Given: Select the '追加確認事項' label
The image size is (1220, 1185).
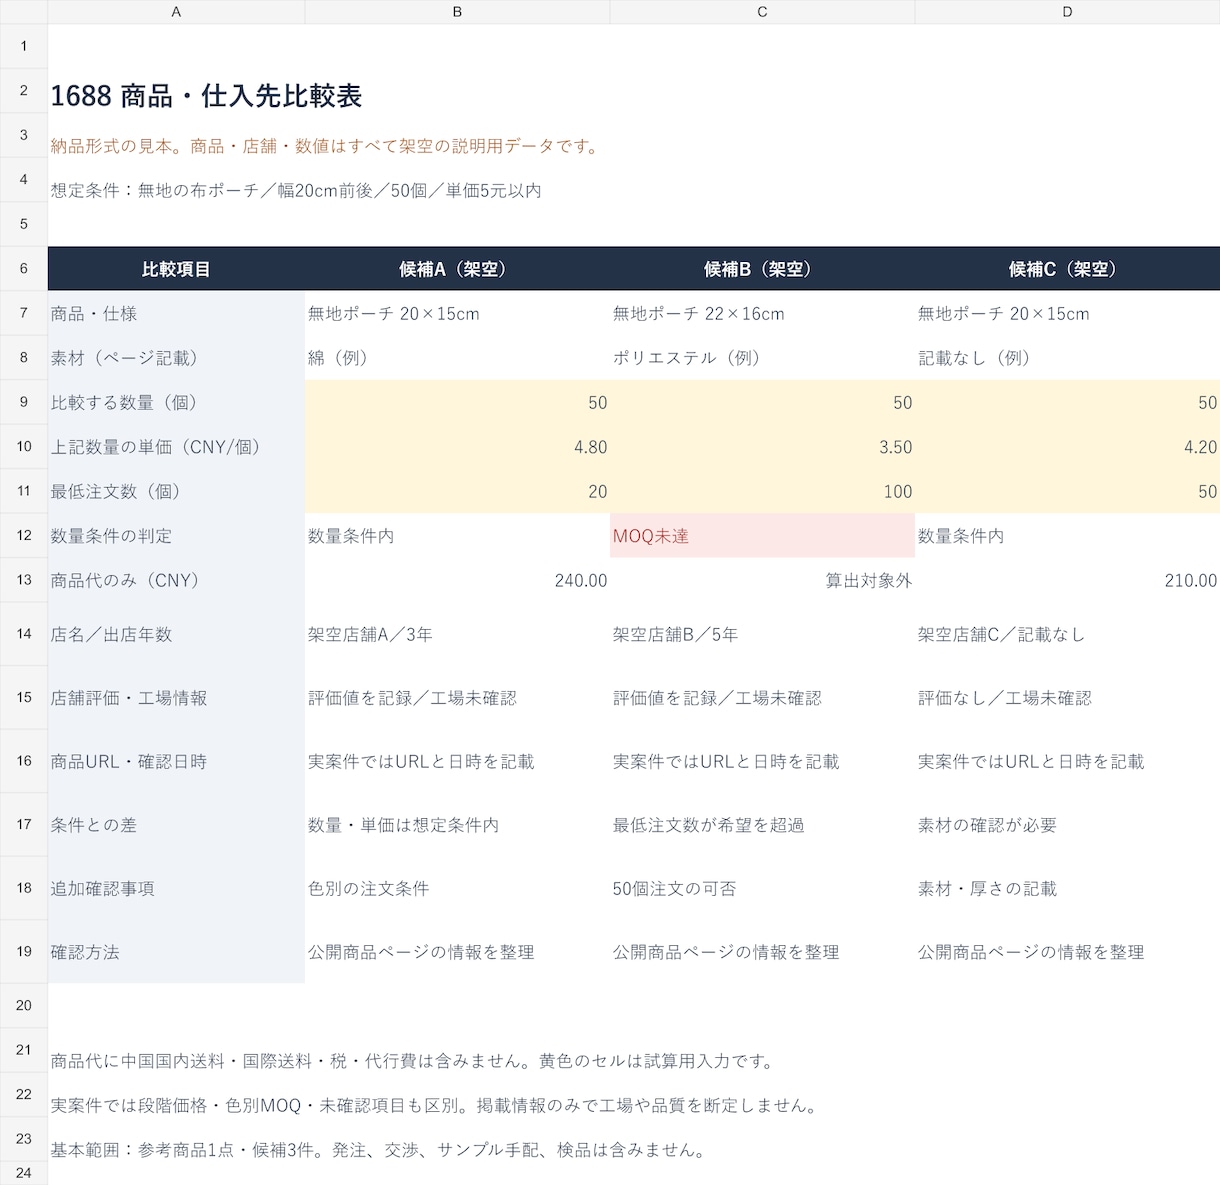Looking at the screenshot, I should pos(176,888).
